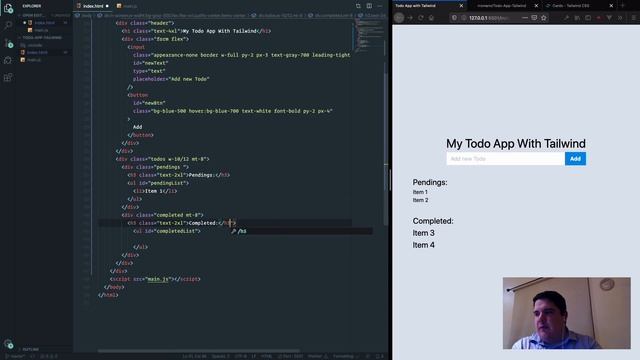Click the /h3 autocomplete suggestion
The width and height of the screenshot is (640, 360).
click(x=301, y=231)
